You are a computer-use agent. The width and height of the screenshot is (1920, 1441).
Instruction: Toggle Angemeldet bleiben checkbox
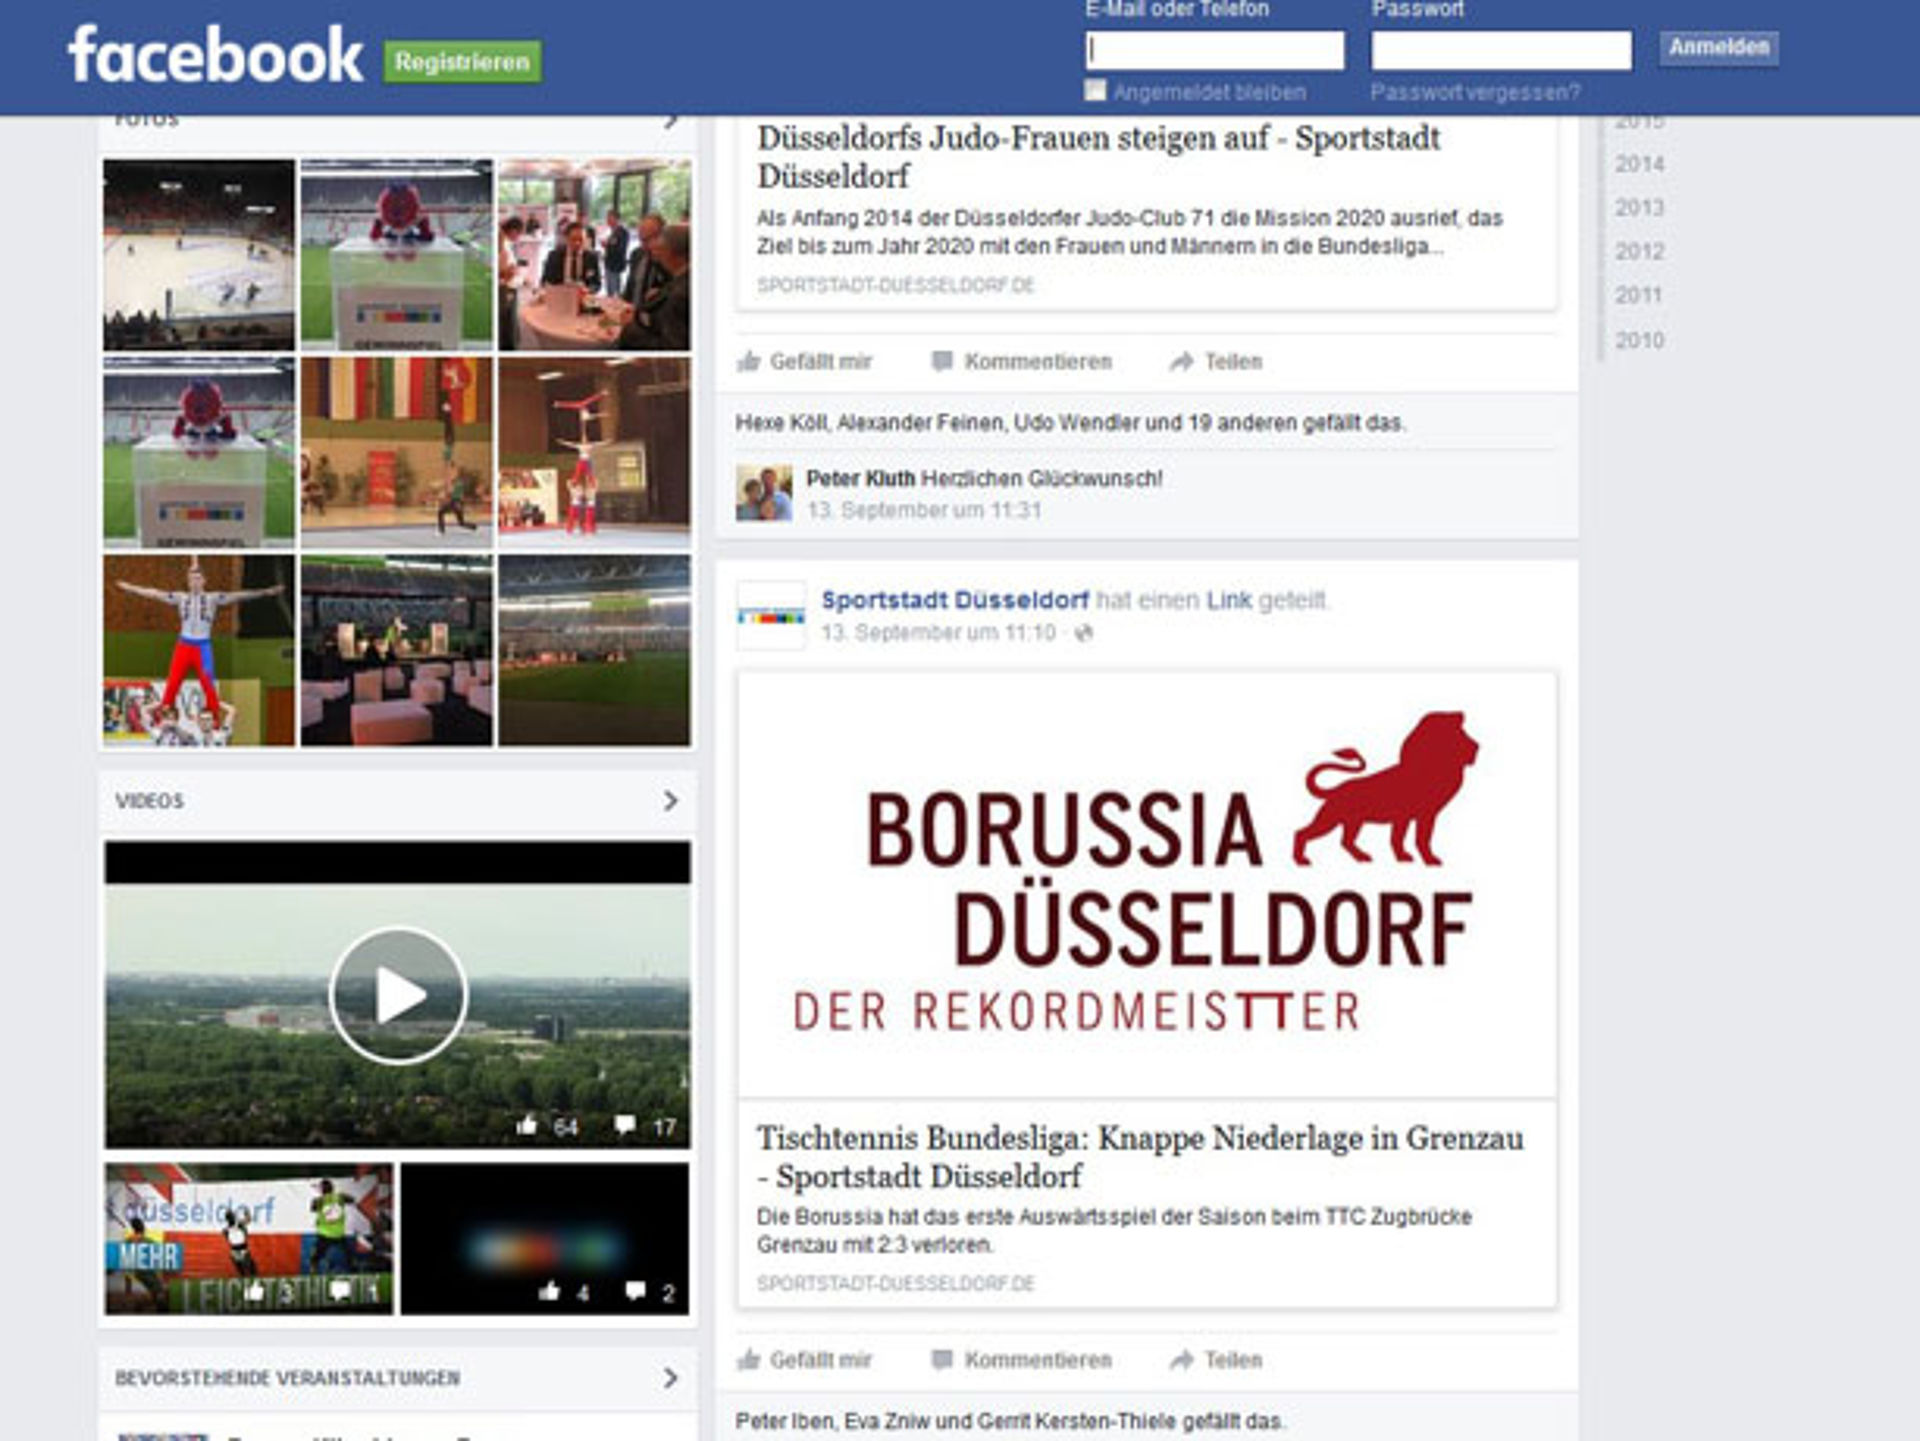(1096, 91)
